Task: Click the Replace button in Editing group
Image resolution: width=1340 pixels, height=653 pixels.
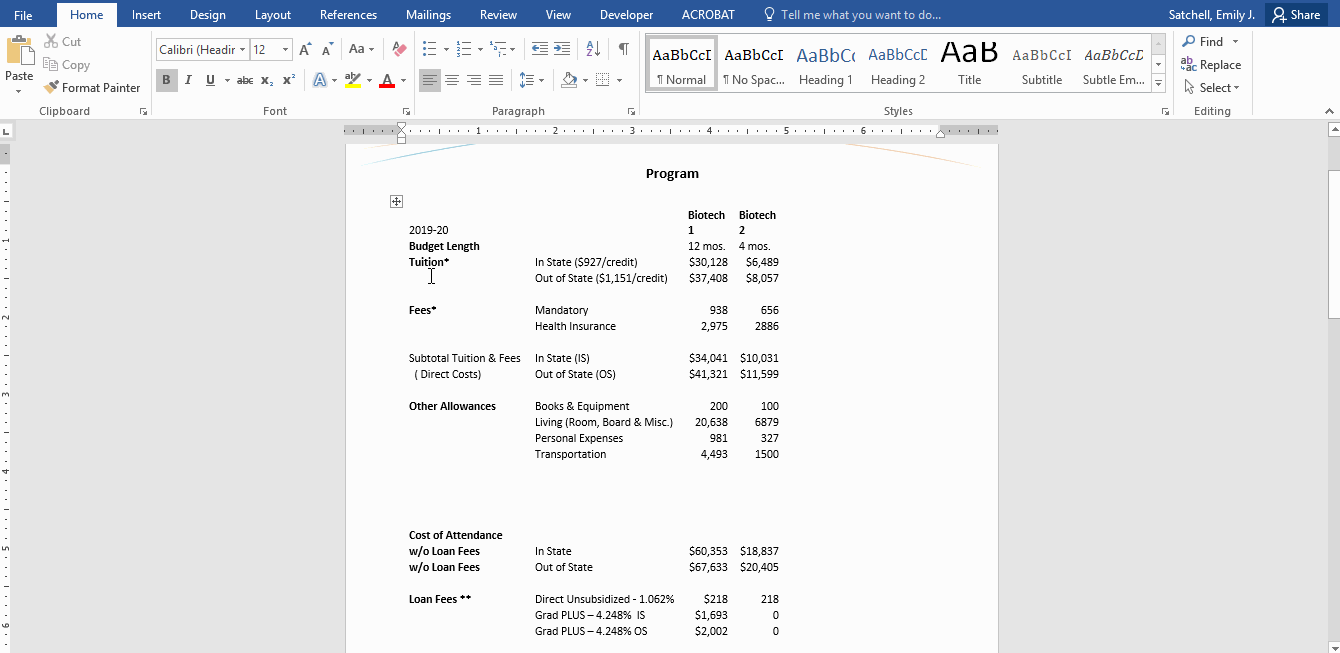Action: (1211, 64)
